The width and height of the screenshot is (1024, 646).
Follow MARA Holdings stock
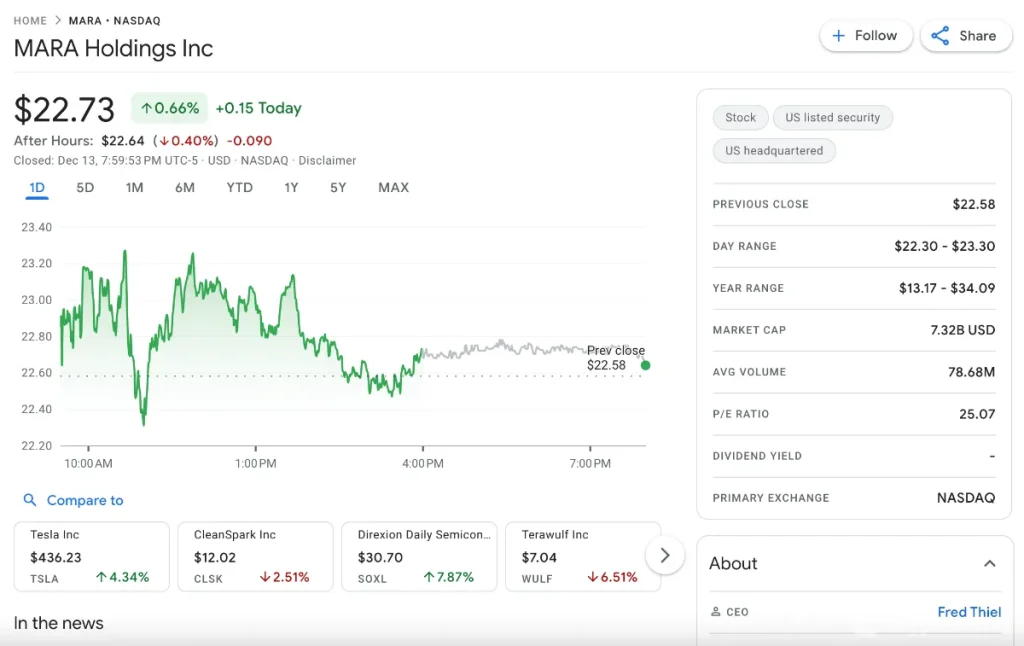pyautogui.click(x=866, y=36)
